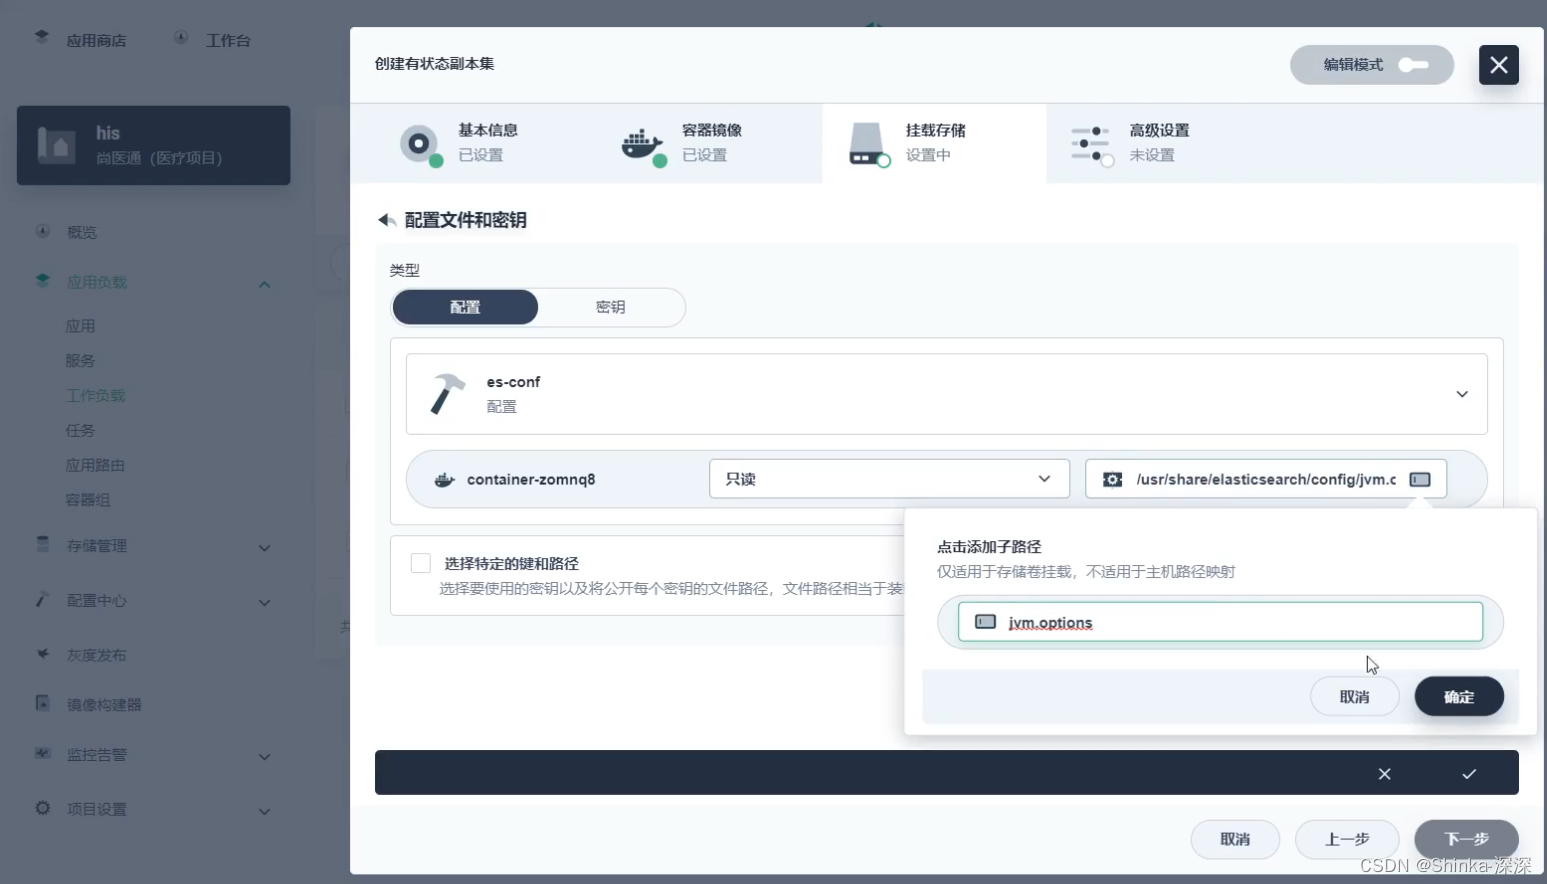Click the 配置中心 hammer icon
This screenshot has width=1547, height=884.
pos(43,599)
